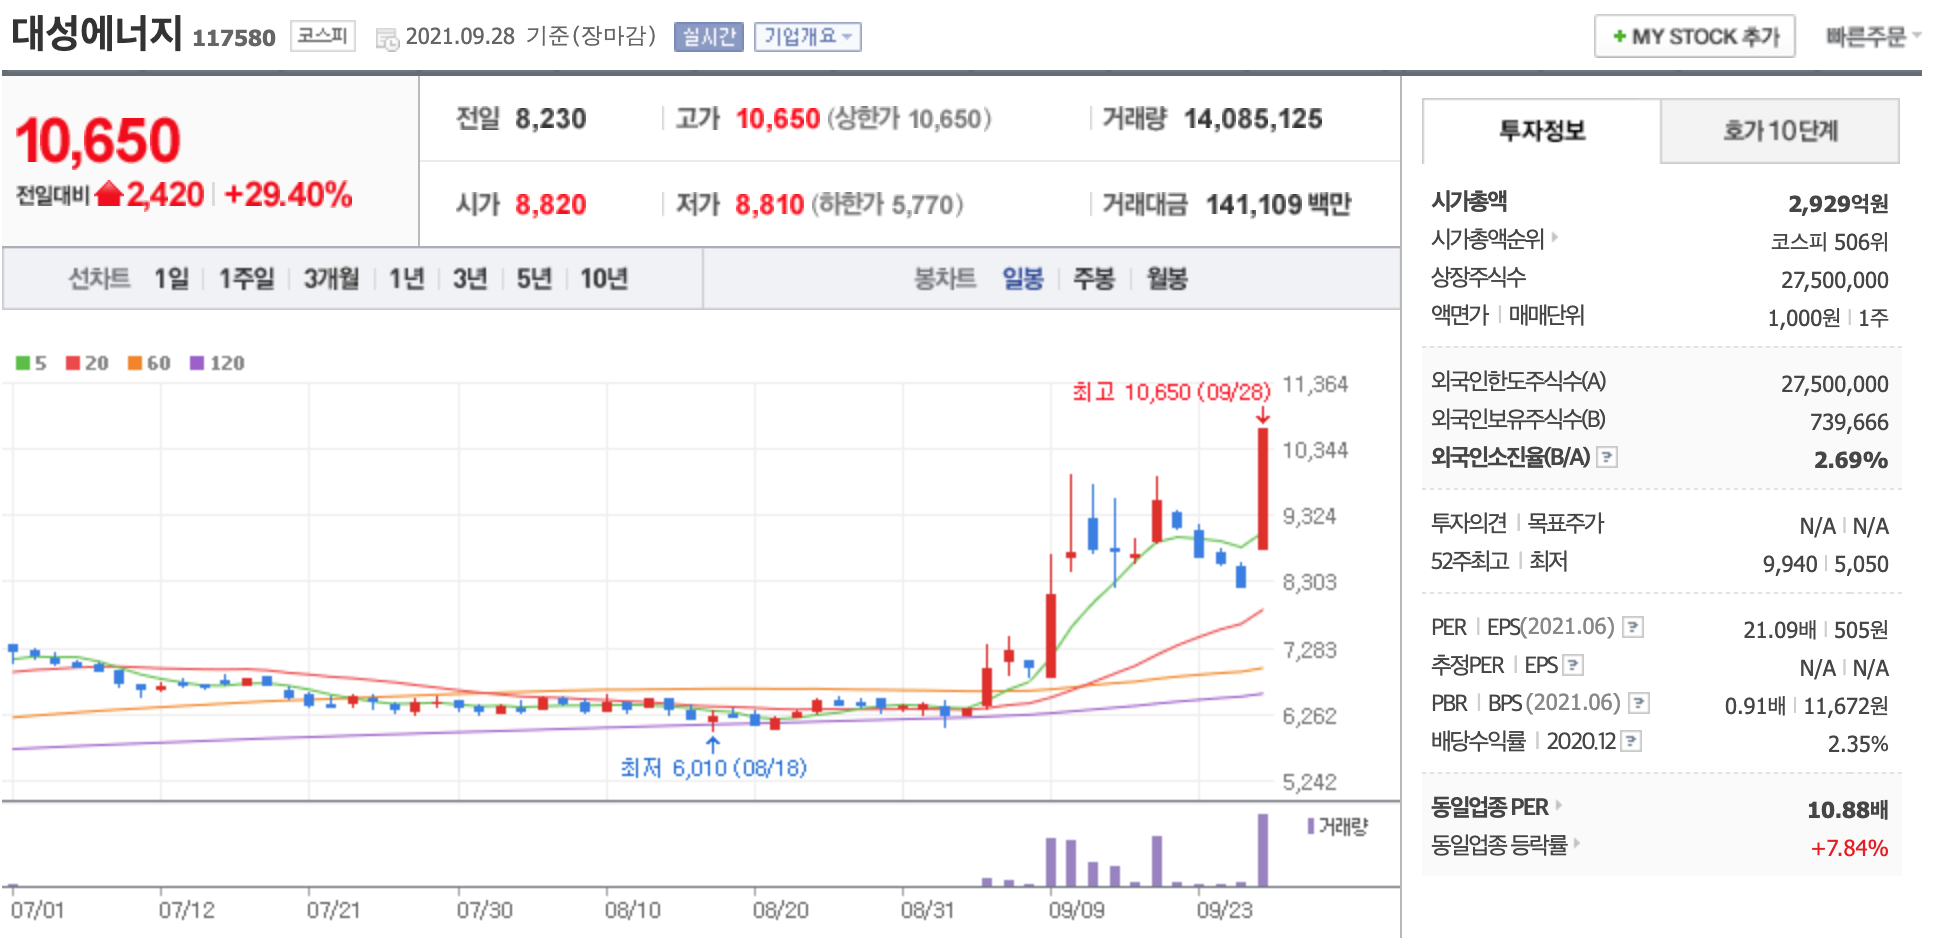
Task: Switch to the 투자정보 tab
Action: point(1541,131)
